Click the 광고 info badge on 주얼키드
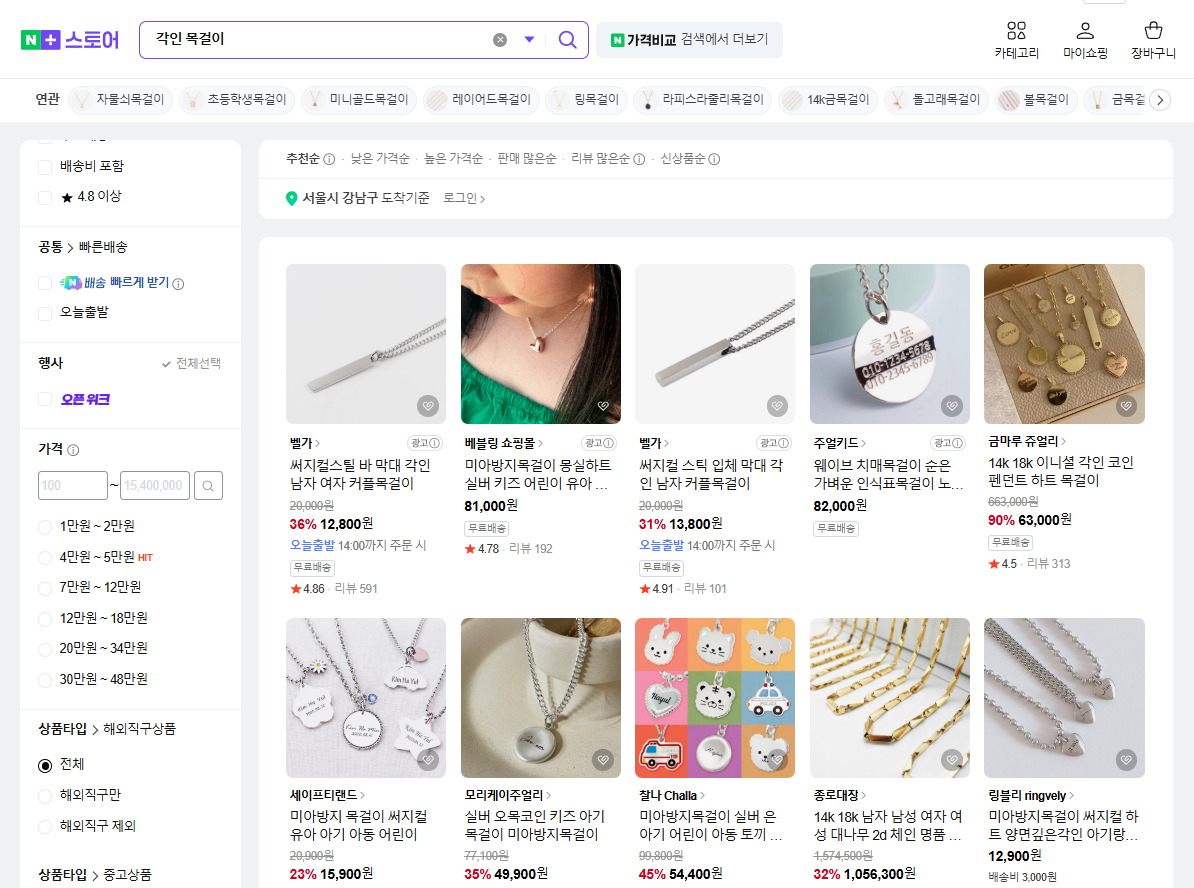The height and width of the screenshot is (888, 1194). tap(948, 443)
